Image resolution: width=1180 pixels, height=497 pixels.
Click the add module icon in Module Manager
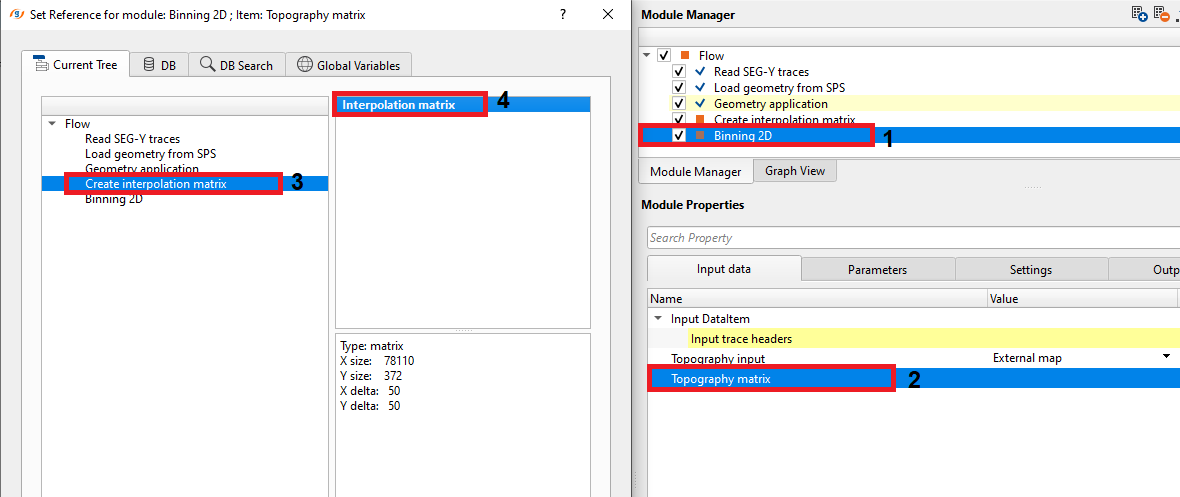tap(1139, 14)
